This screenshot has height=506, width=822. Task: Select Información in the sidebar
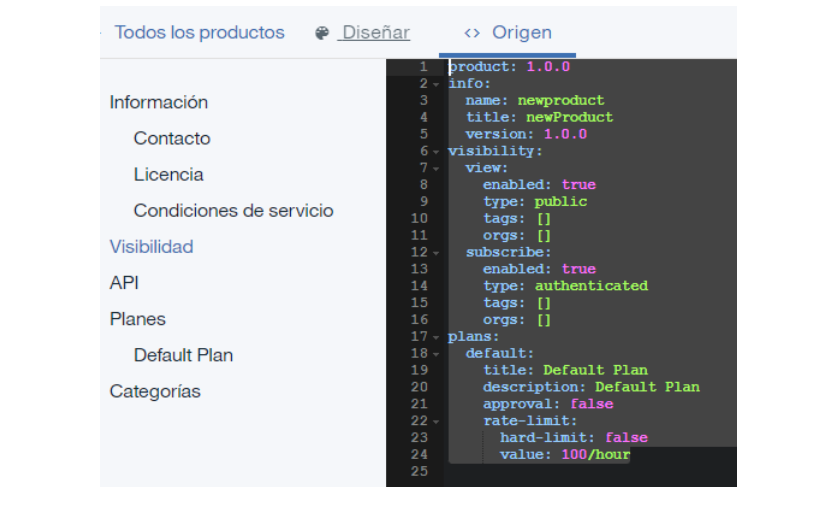(x=159, y=102)
